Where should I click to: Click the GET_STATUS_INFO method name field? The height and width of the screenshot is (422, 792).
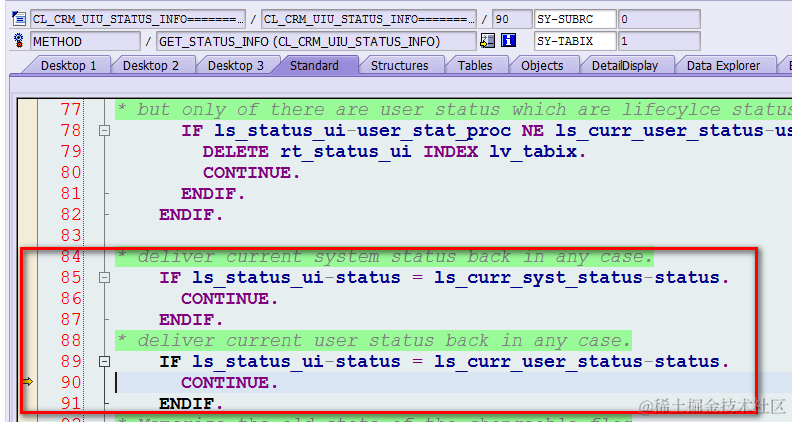316,41
